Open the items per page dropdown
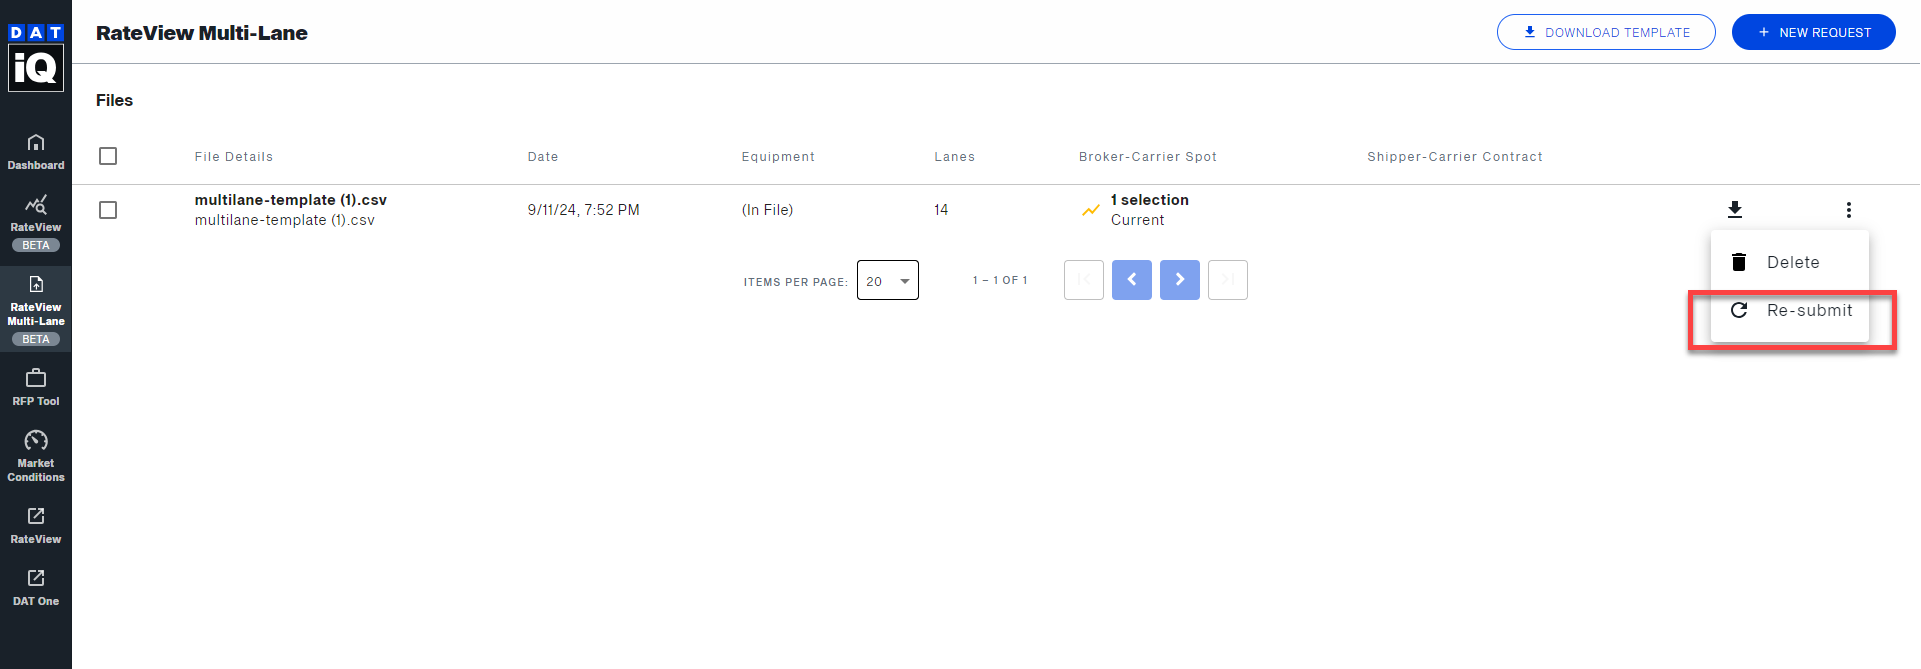Image resolution: width=1921 pixels, height=669 pixels. [888, 280]
